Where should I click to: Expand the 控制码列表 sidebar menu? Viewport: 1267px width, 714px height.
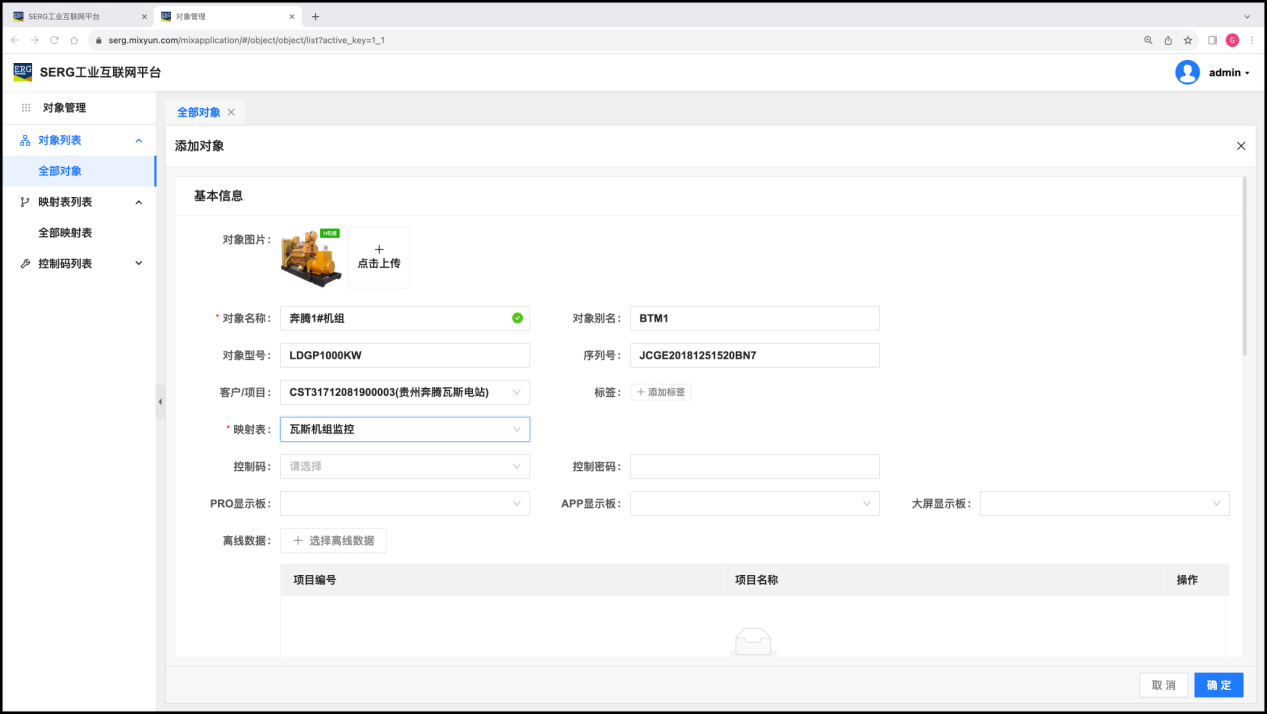(138, 264)
